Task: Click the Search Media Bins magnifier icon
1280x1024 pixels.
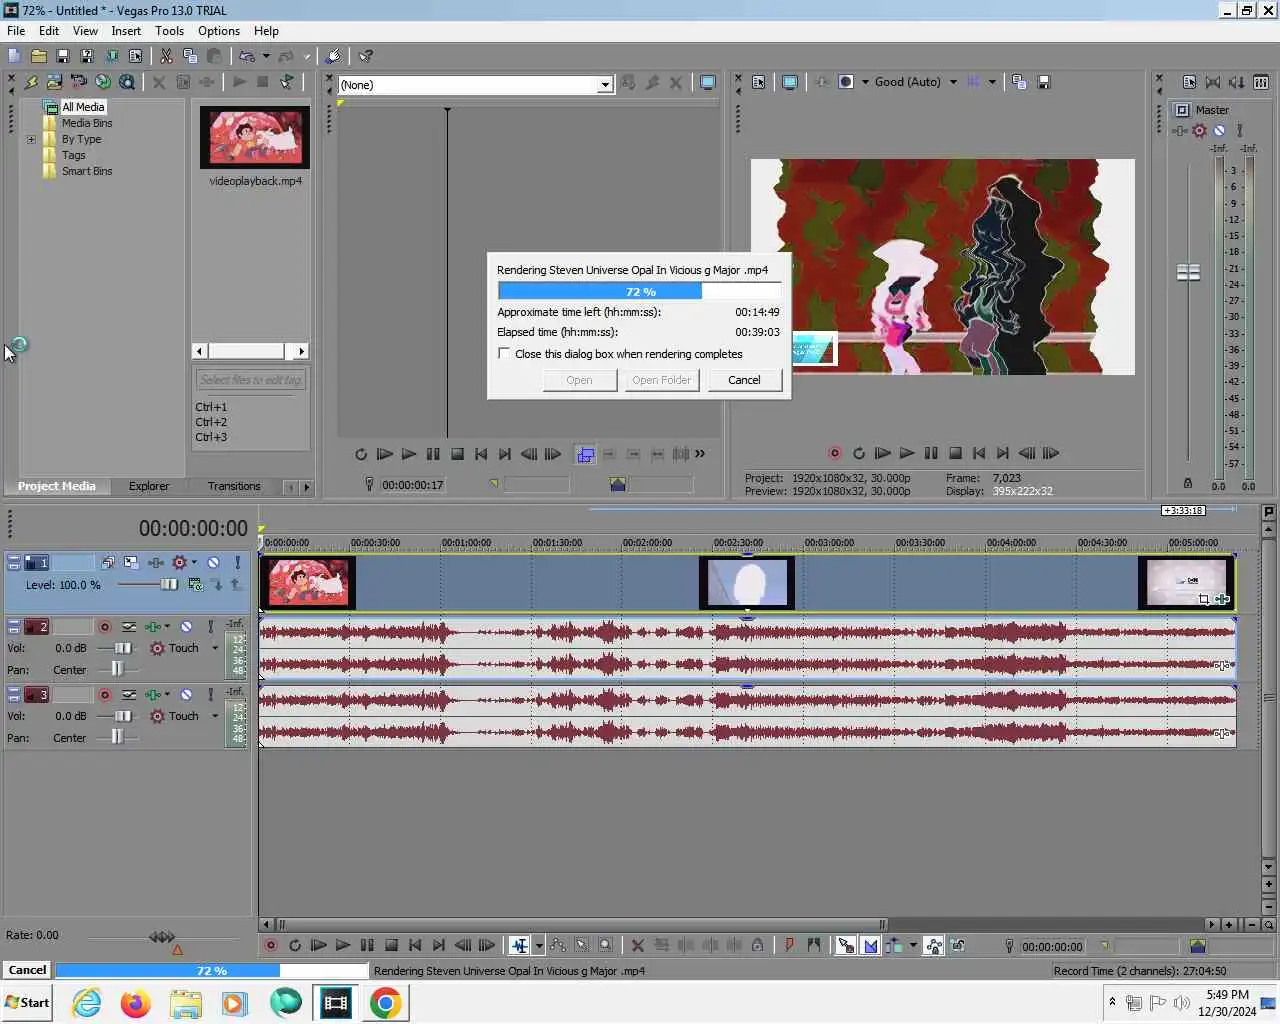Action: pos(127,82)
